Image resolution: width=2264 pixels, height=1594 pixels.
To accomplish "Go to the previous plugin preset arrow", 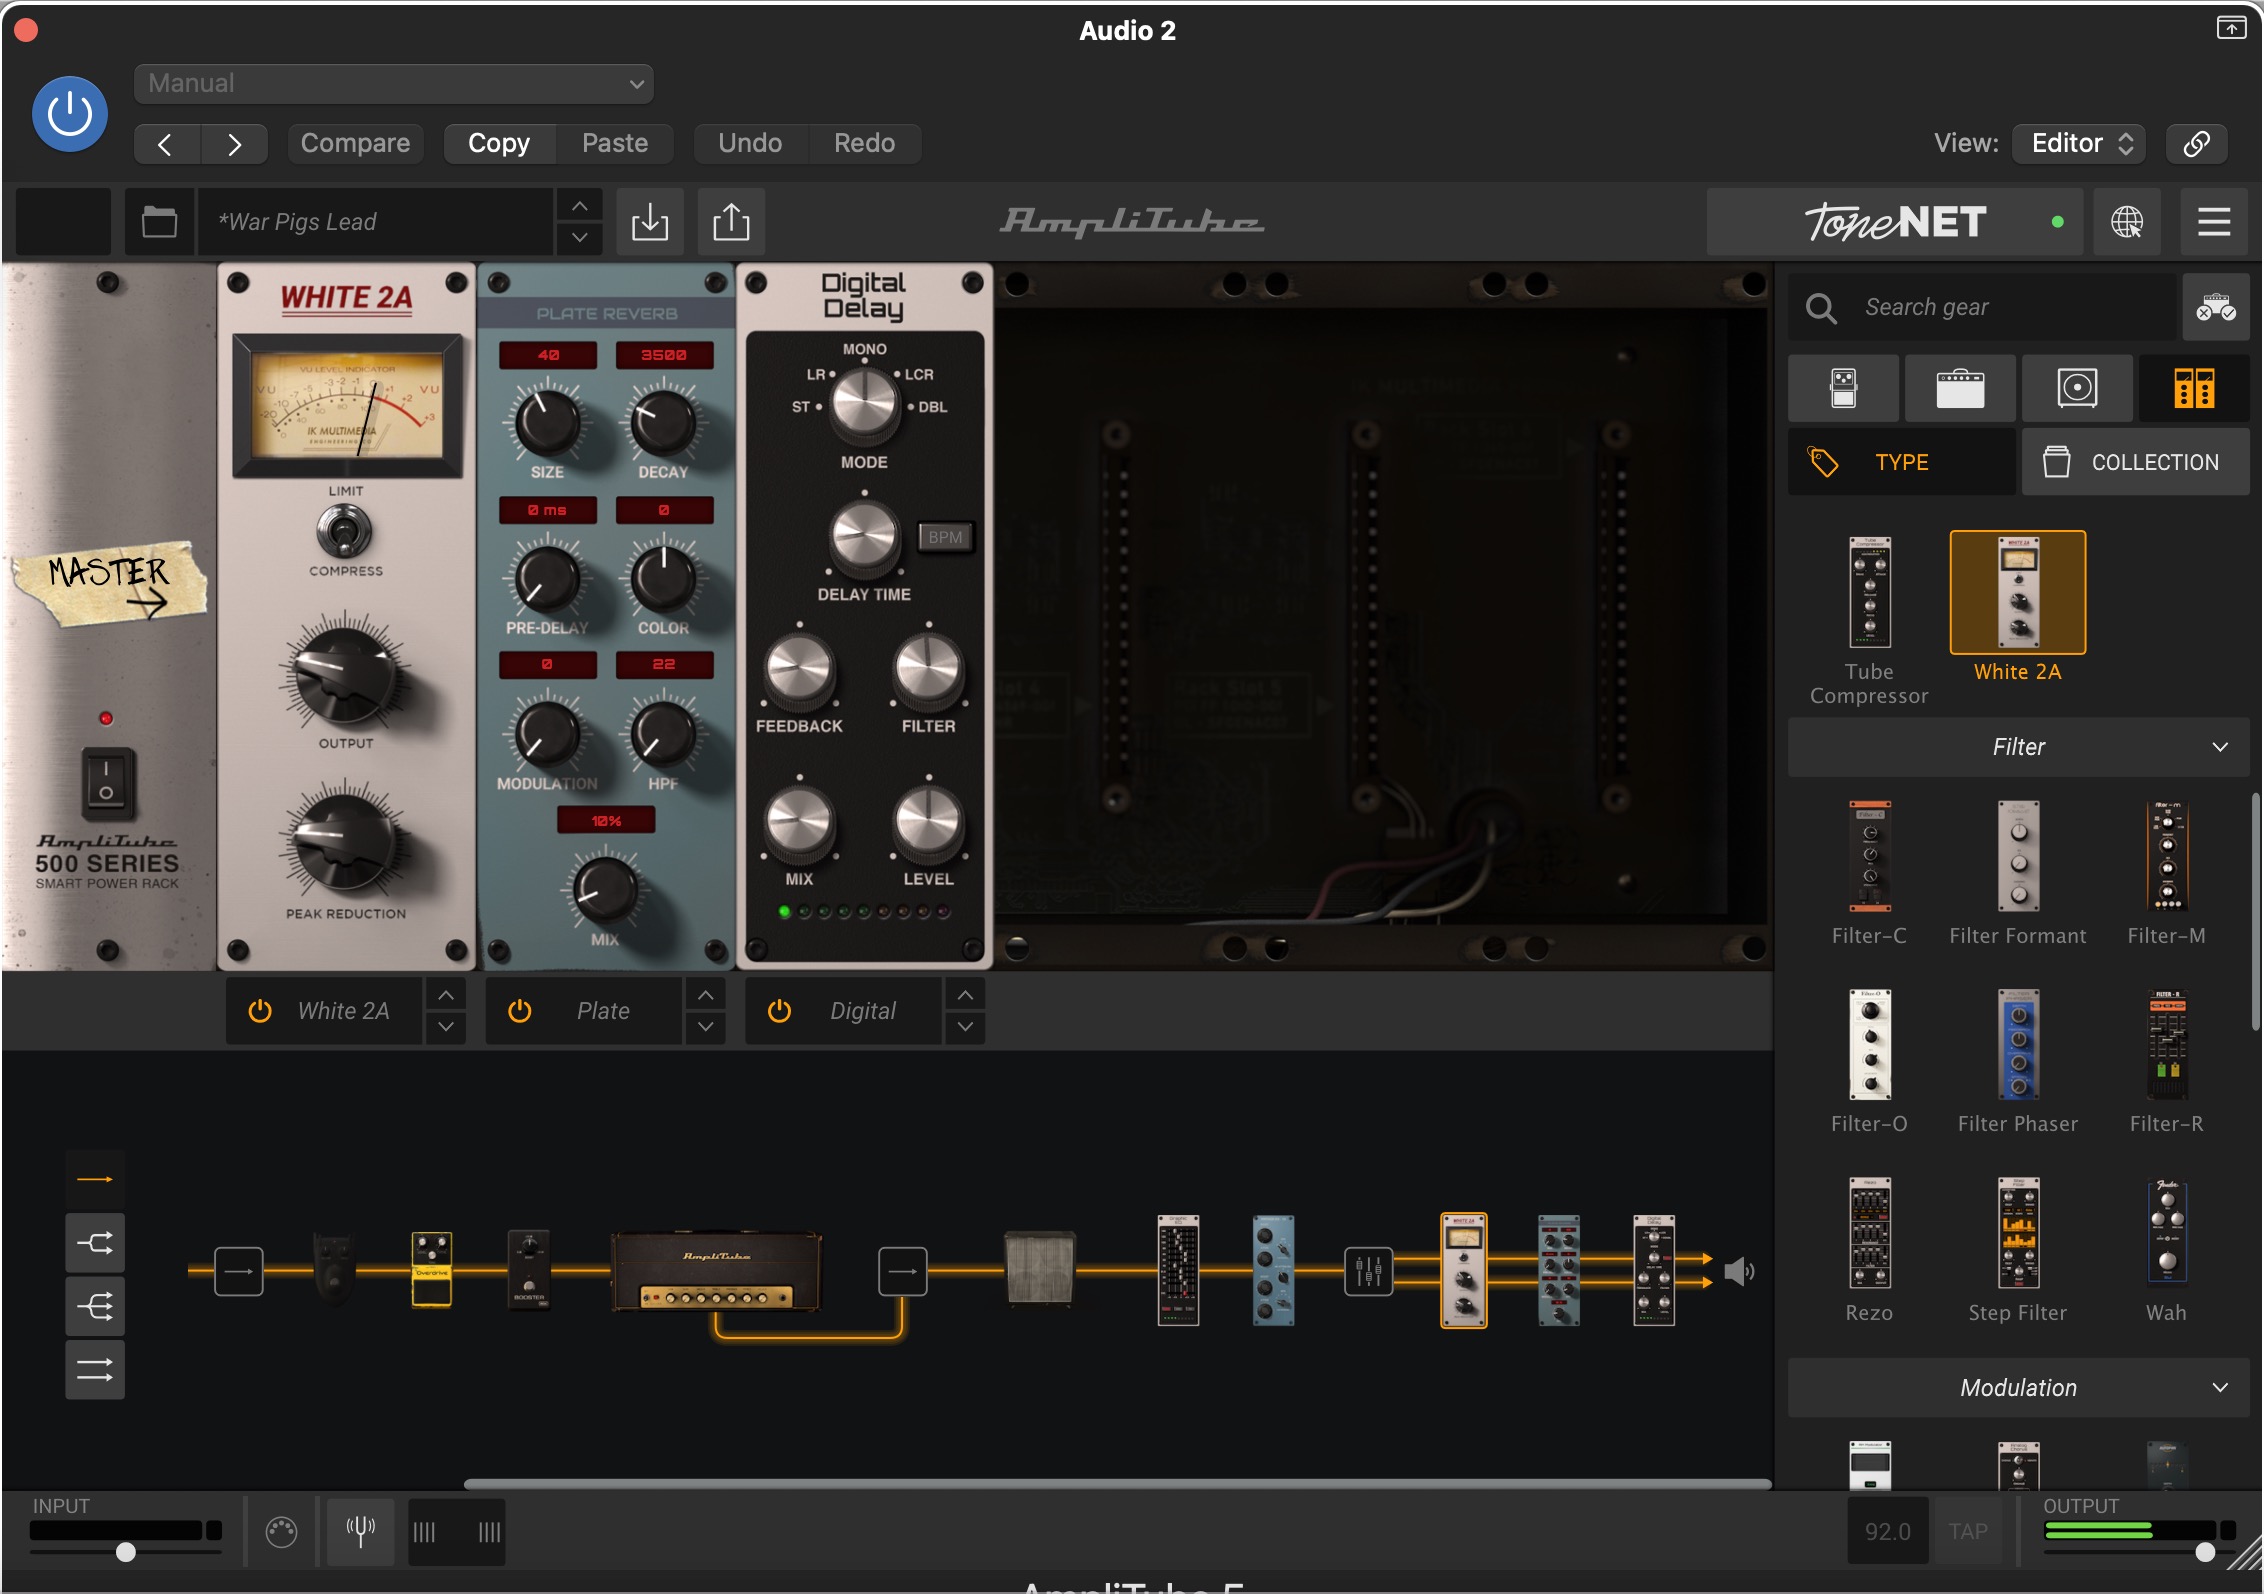I will click(166, 144).
